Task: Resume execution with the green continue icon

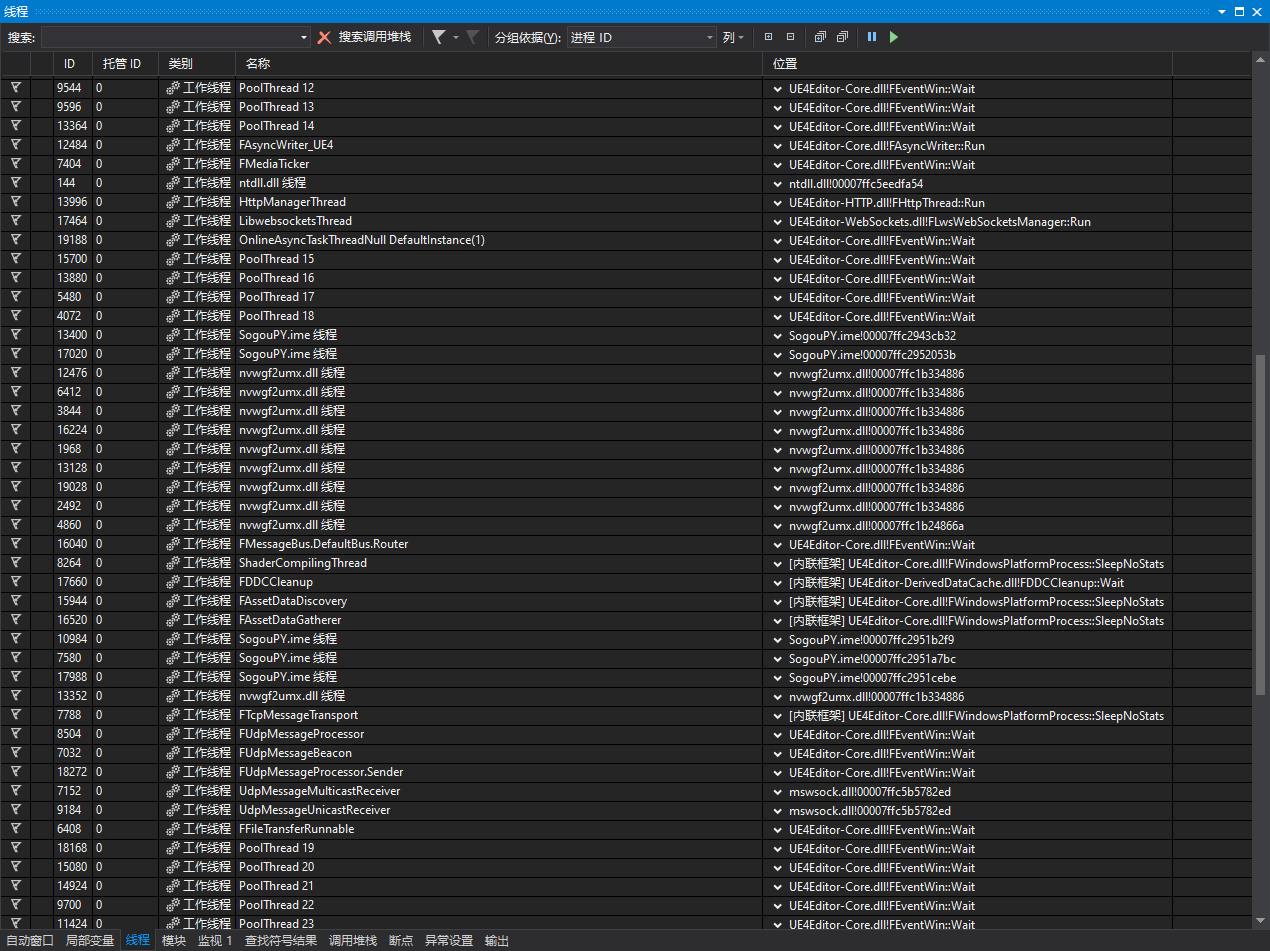Action: pyautogui.click(x=893, y=37)
